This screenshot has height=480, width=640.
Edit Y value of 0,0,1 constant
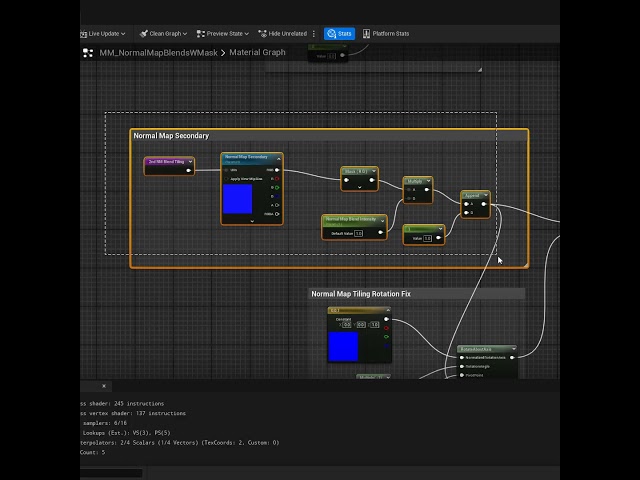click(361, 325)
